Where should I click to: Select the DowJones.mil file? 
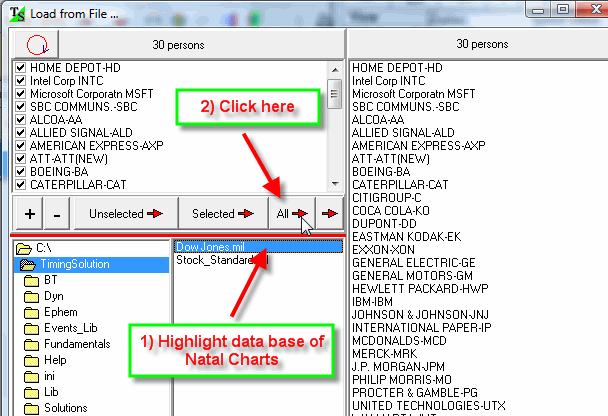tap(211, 246)
